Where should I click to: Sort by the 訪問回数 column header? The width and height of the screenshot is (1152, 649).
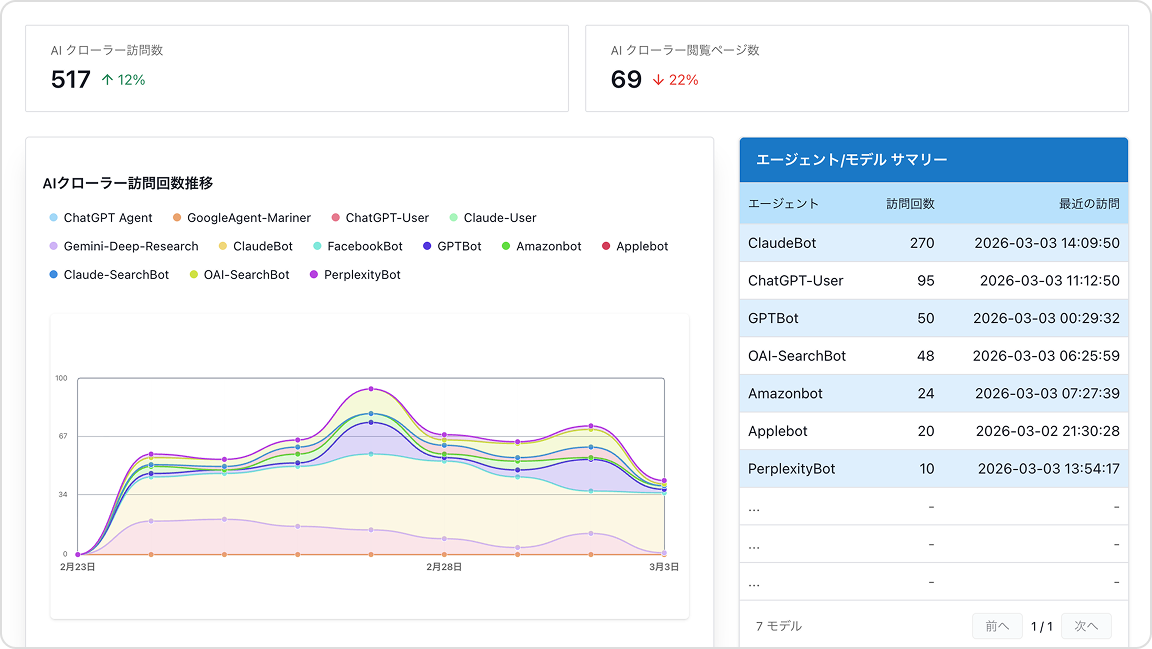[x=910, y=204]
